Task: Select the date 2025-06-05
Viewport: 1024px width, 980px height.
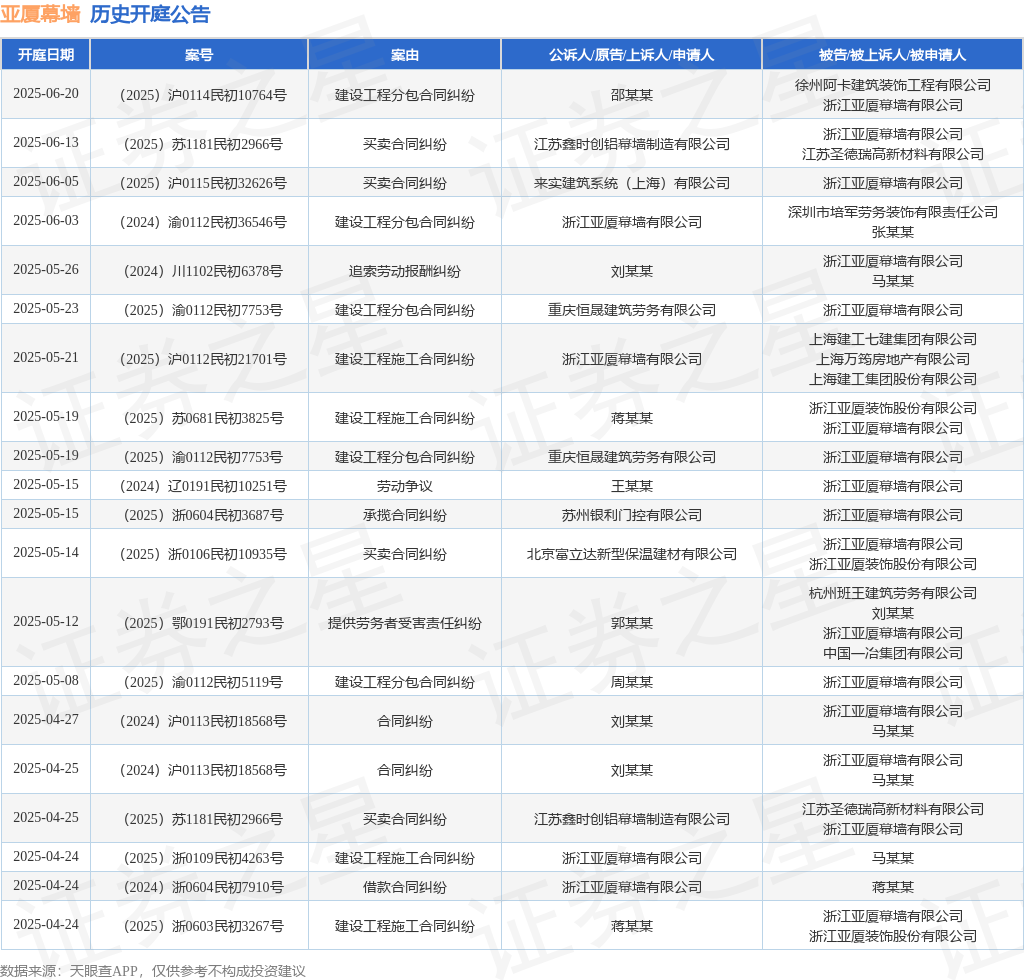Action: point(46,182)
